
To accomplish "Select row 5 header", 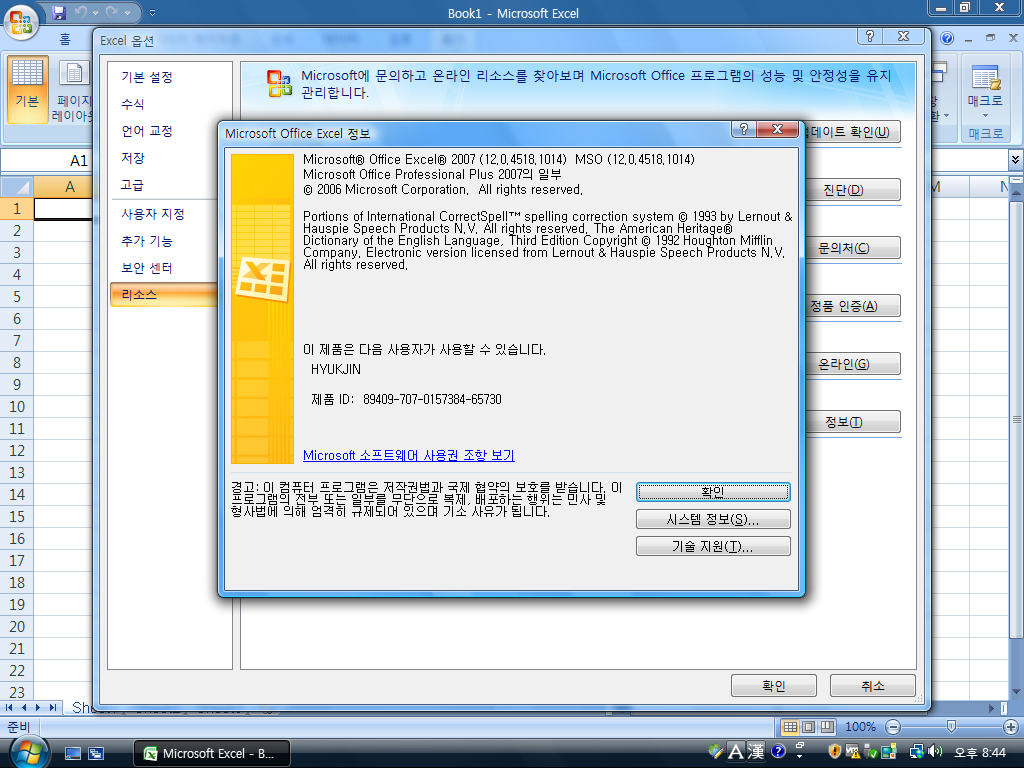I will tap(17, 296).
